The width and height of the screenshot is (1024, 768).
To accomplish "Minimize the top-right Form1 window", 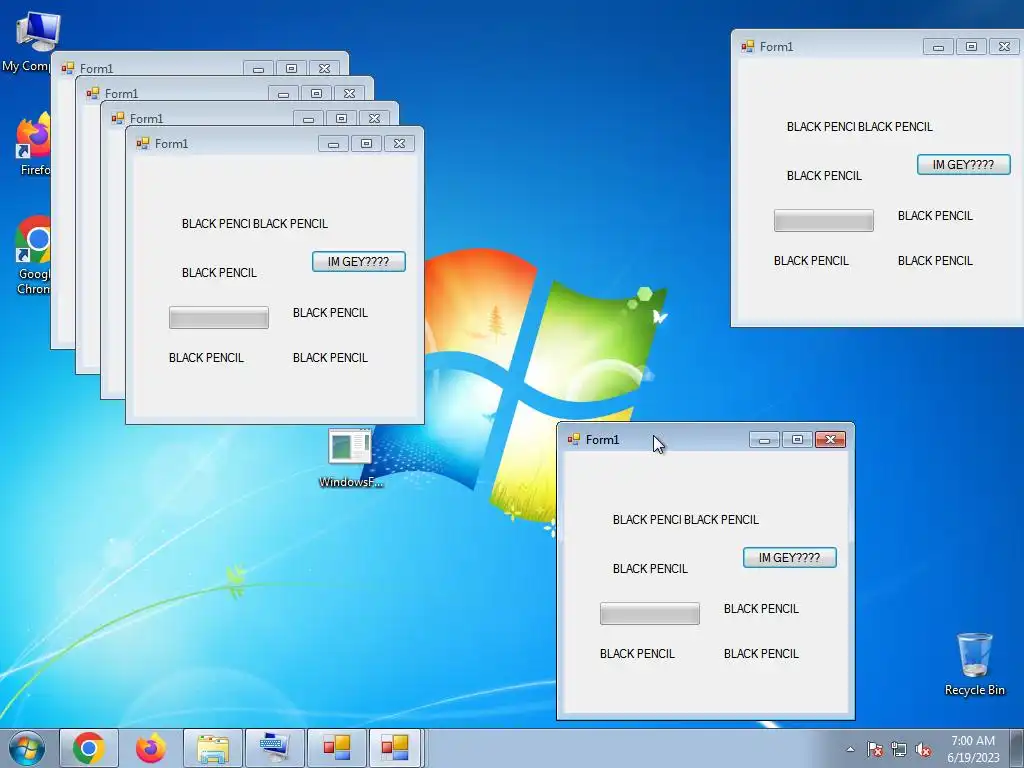I will click(x=938, y=46).
